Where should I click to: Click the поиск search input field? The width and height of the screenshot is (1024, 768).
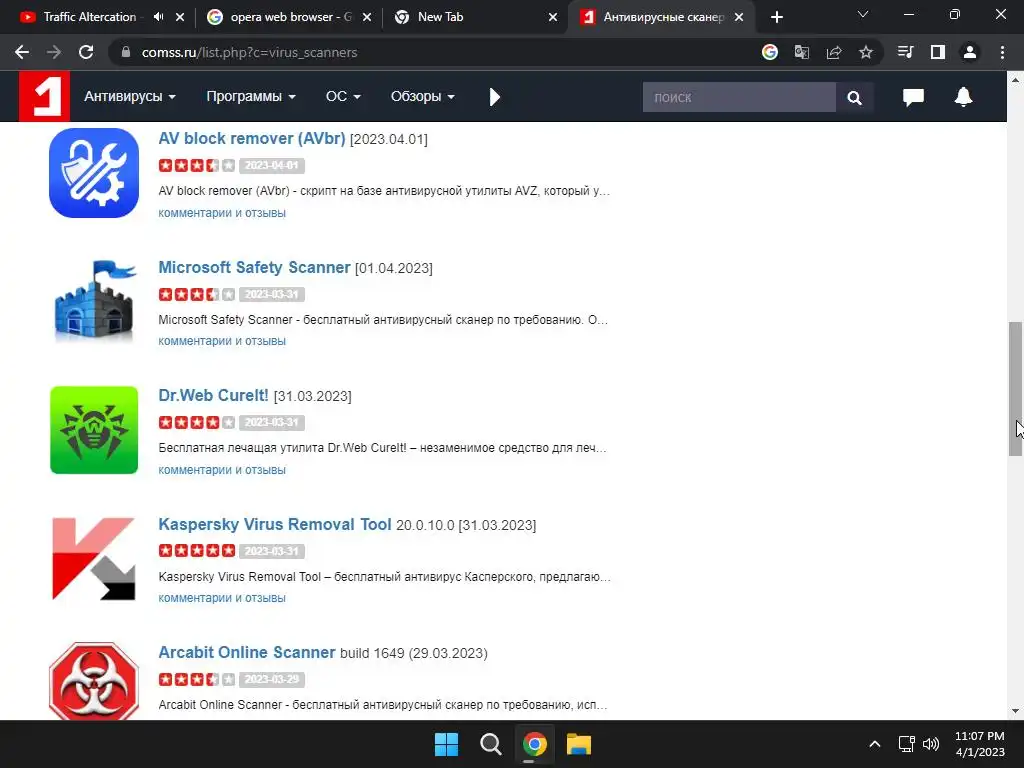click(x=739, y=97)
